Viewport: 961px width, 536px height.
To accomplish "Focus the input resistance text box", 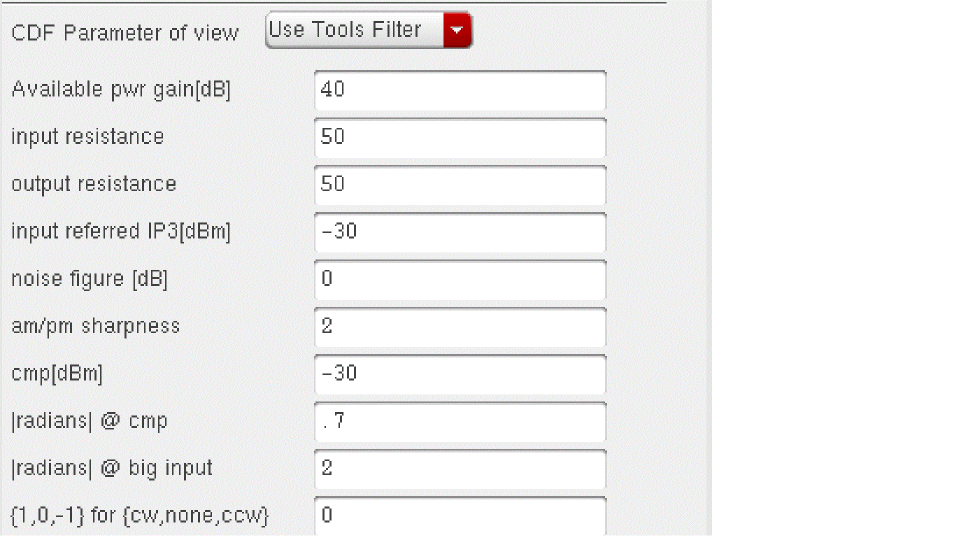I will [x=459, y=137].
